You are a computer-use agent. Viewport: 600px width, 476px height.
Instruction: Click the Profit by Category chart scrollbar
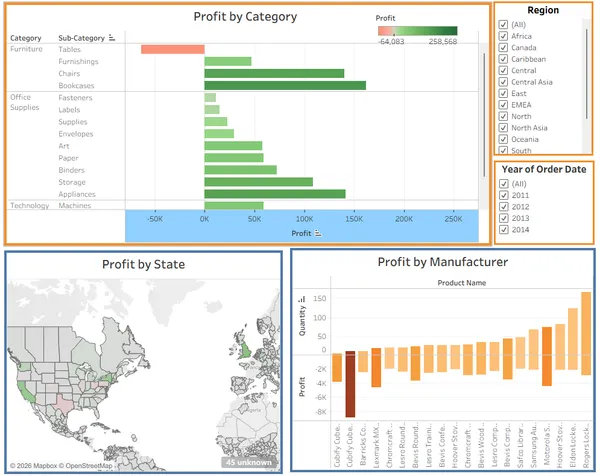(484, 114)
